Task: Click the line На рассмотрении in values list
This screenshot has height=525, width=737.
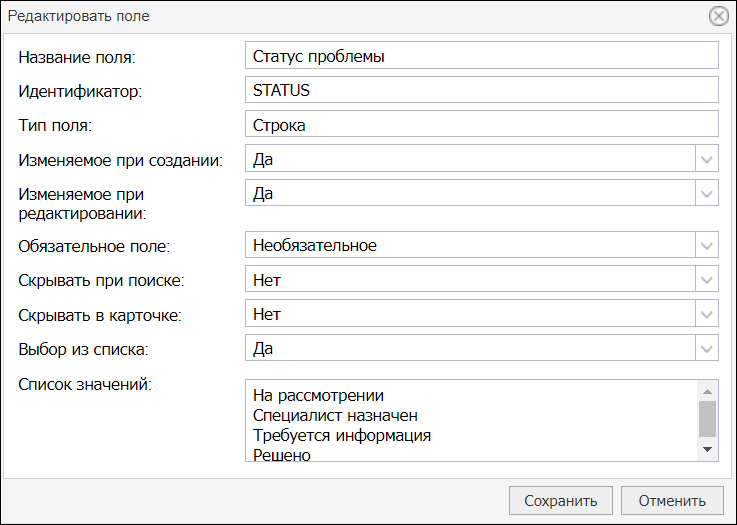Action: pos(318,395)
